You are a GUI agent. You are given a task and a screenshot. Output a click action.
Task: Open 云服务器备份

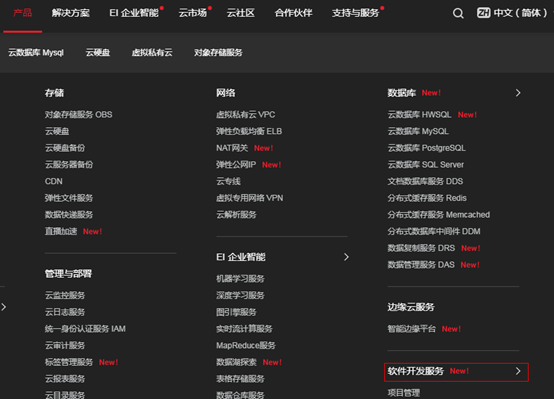[x=69, y=164]
